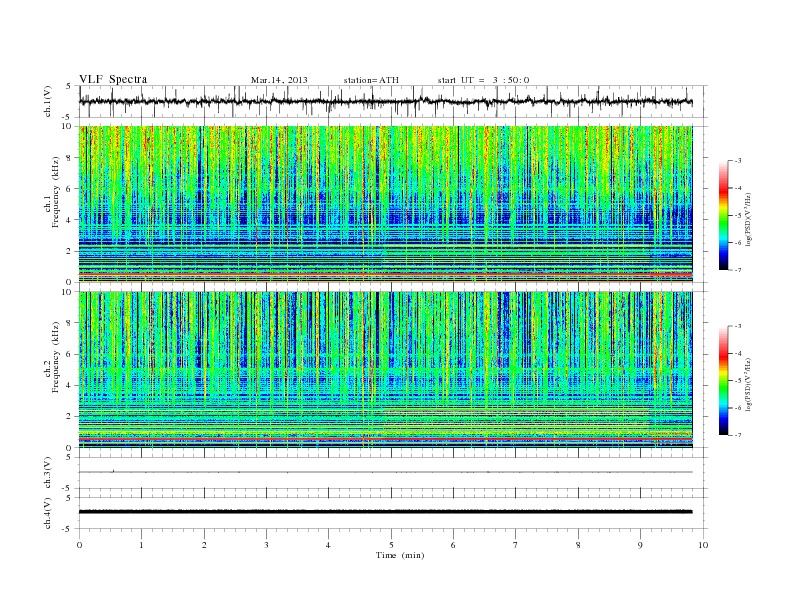This screenshot has height=612, width=792.
Task: Click the "4" kHz tick on ch.1 frequency axis
Action: pos(69,220)
